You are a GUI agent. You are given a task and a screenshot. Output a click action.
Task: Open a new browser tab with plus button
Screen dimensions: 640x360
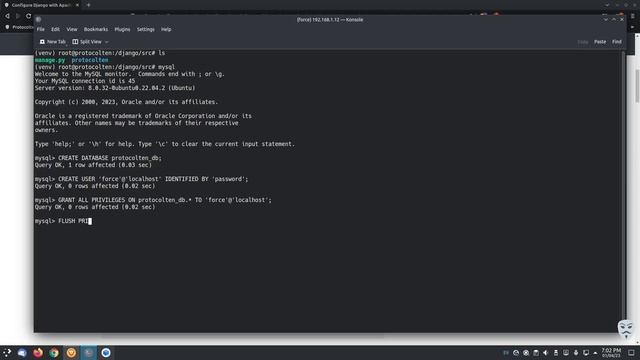[x=89, y=5]
